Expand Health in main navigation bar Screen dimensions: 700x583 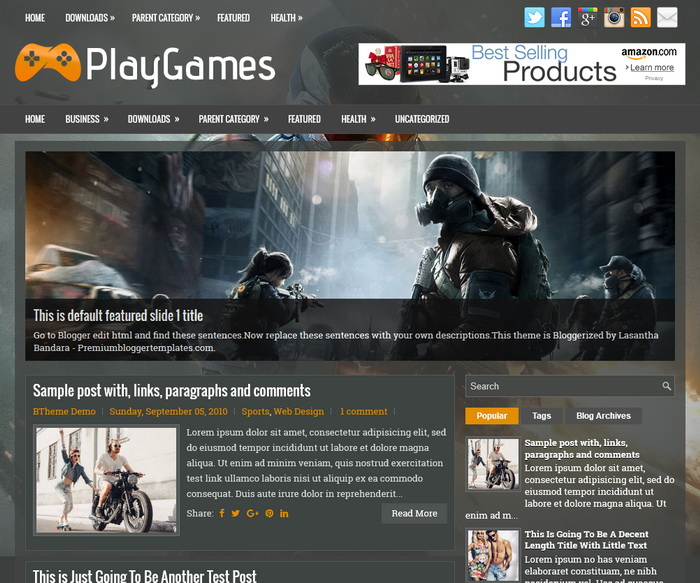(x=358, y=119)
